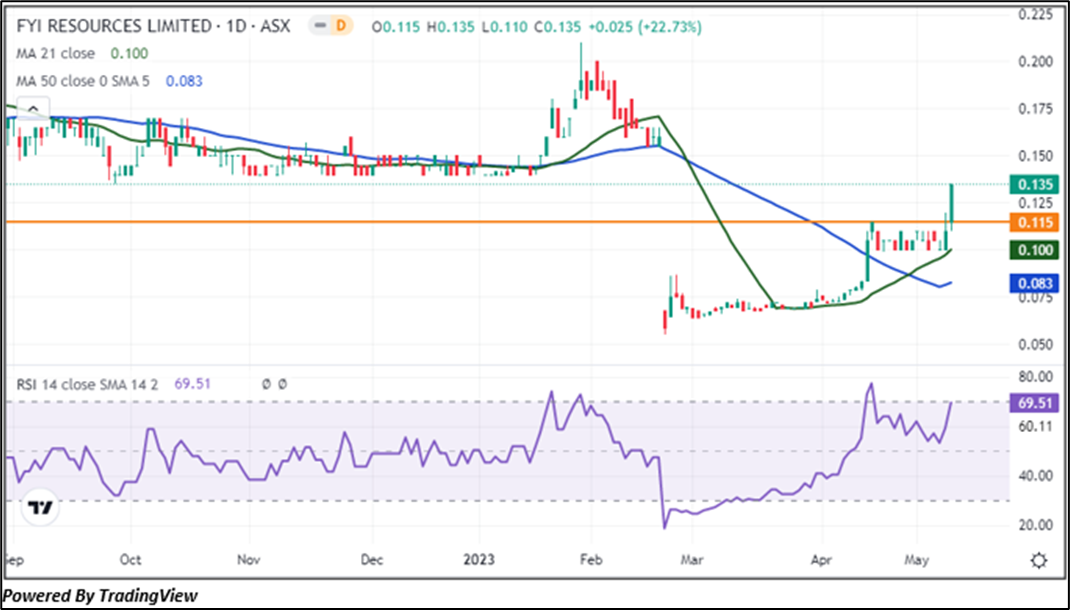
Task: Open chart settings via the gear icon
Action: coord(1039,561)
